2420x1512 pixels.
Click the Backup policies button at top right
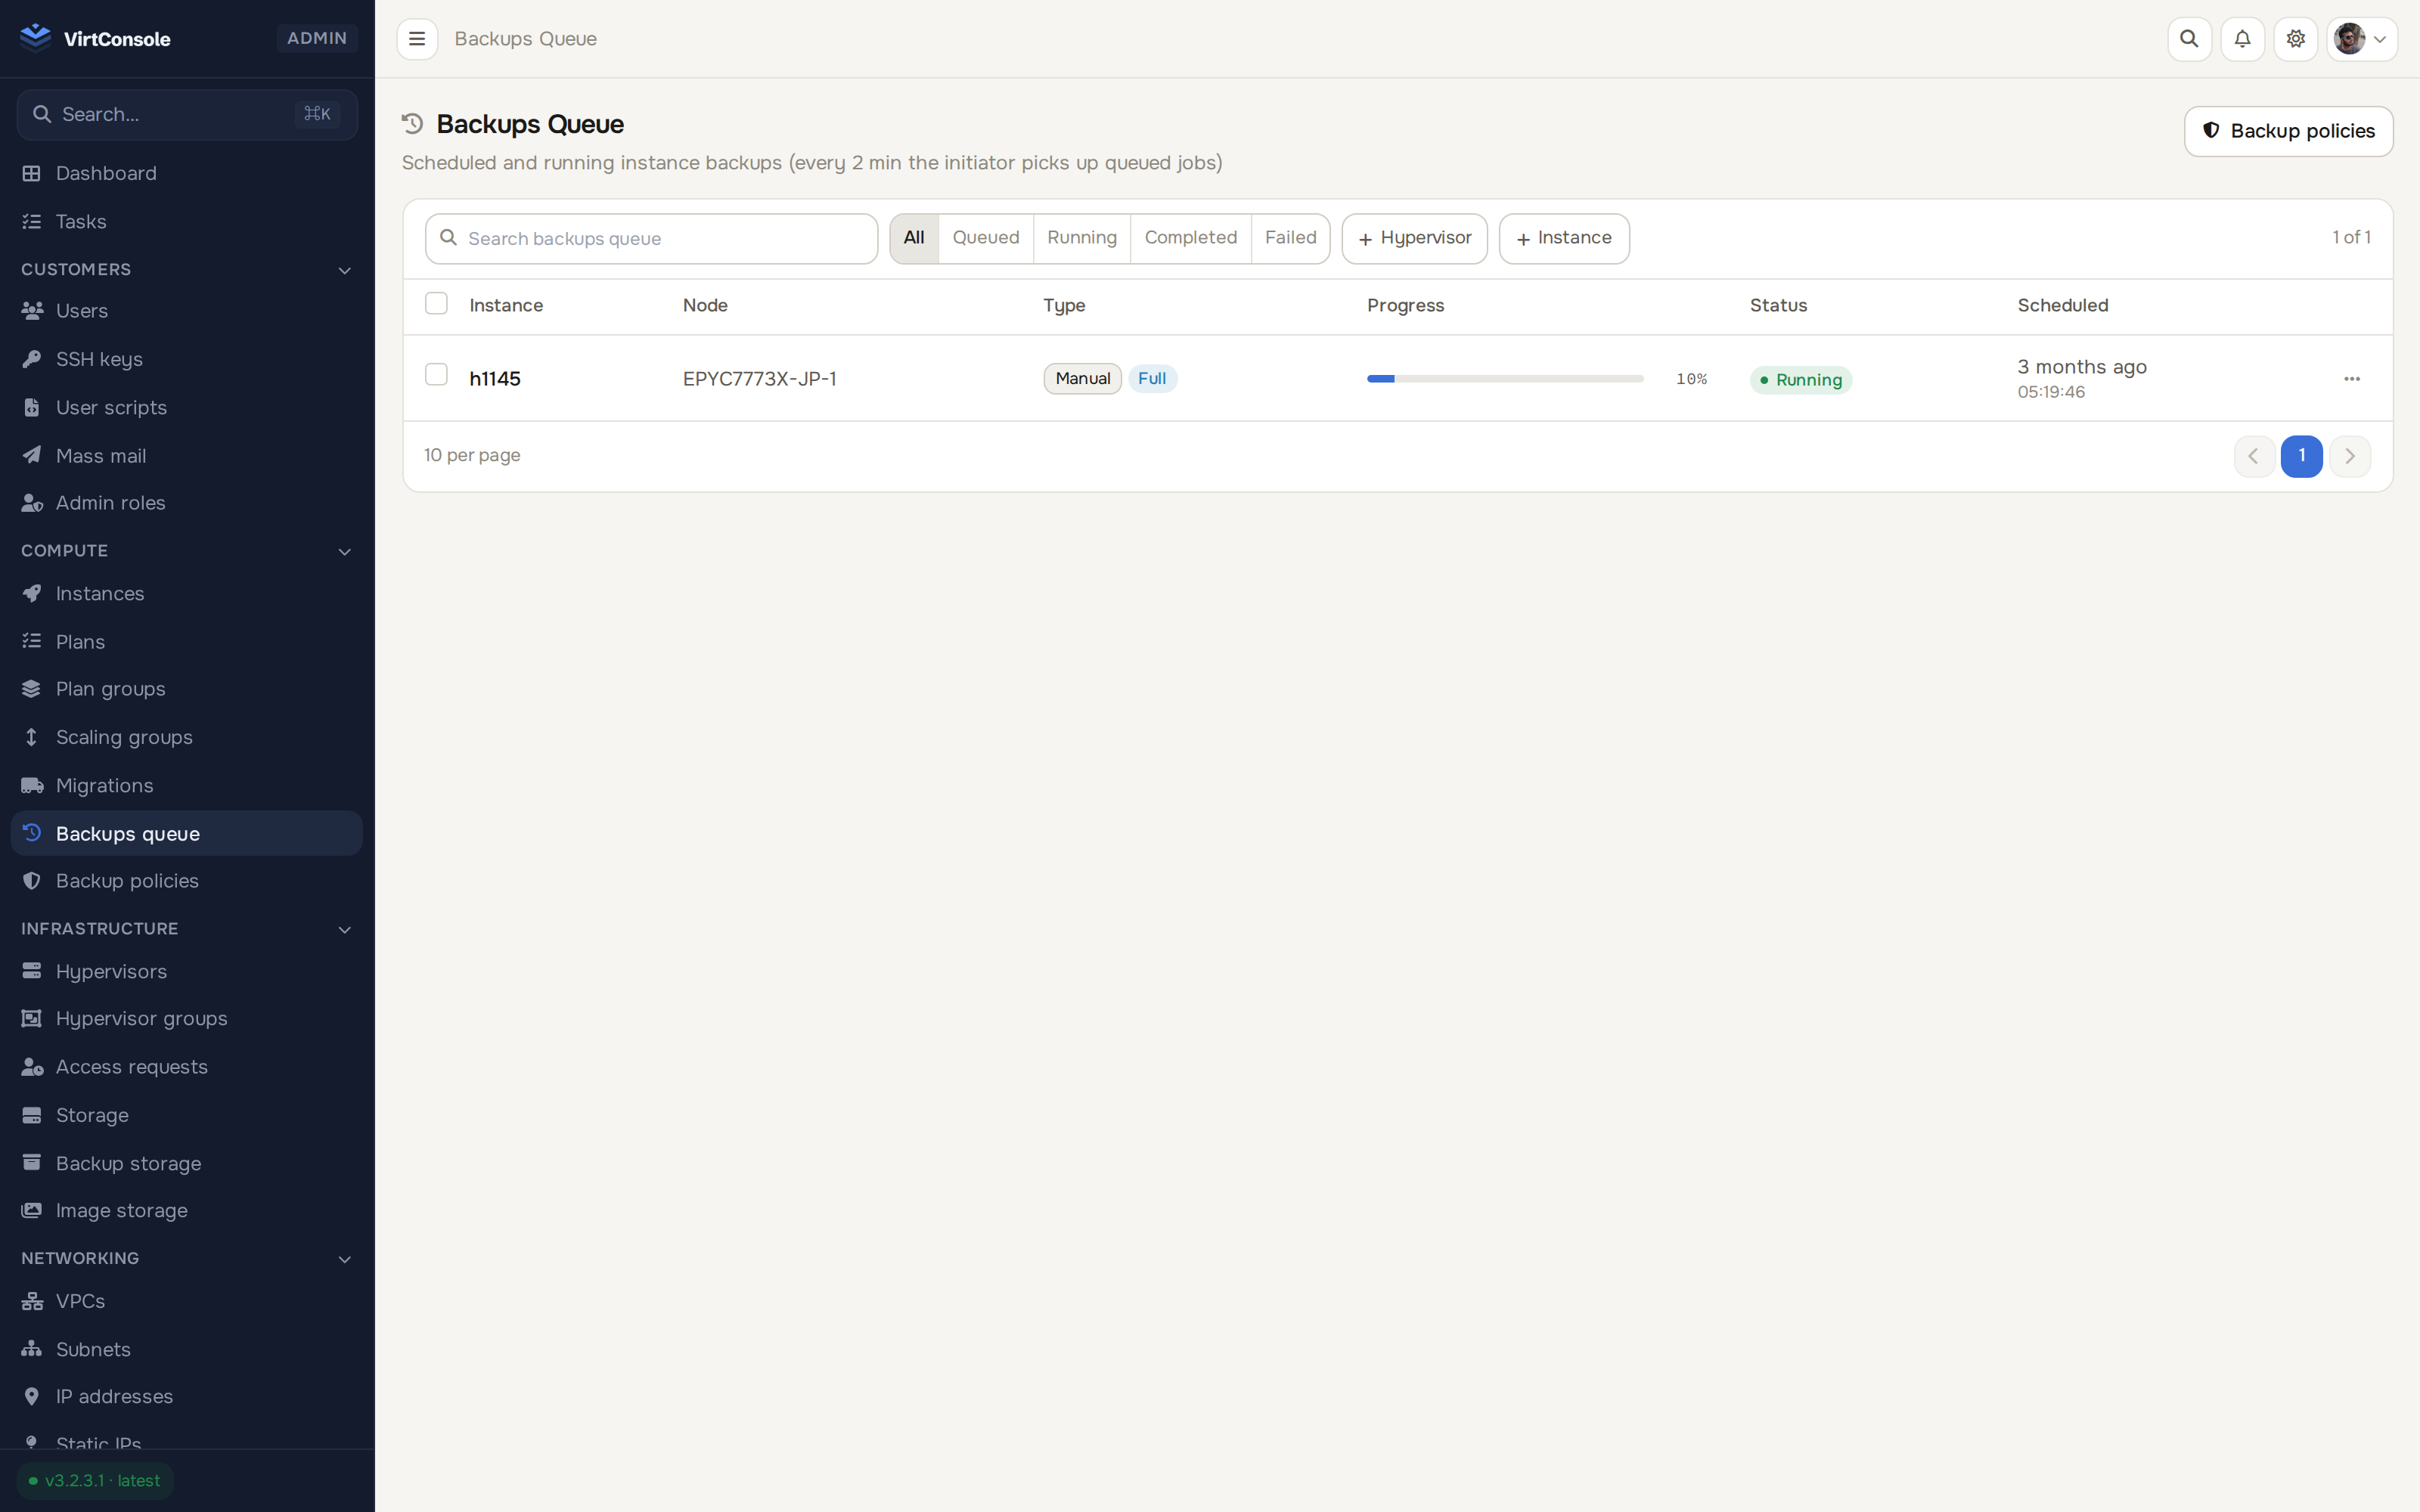click(2288, 131)
